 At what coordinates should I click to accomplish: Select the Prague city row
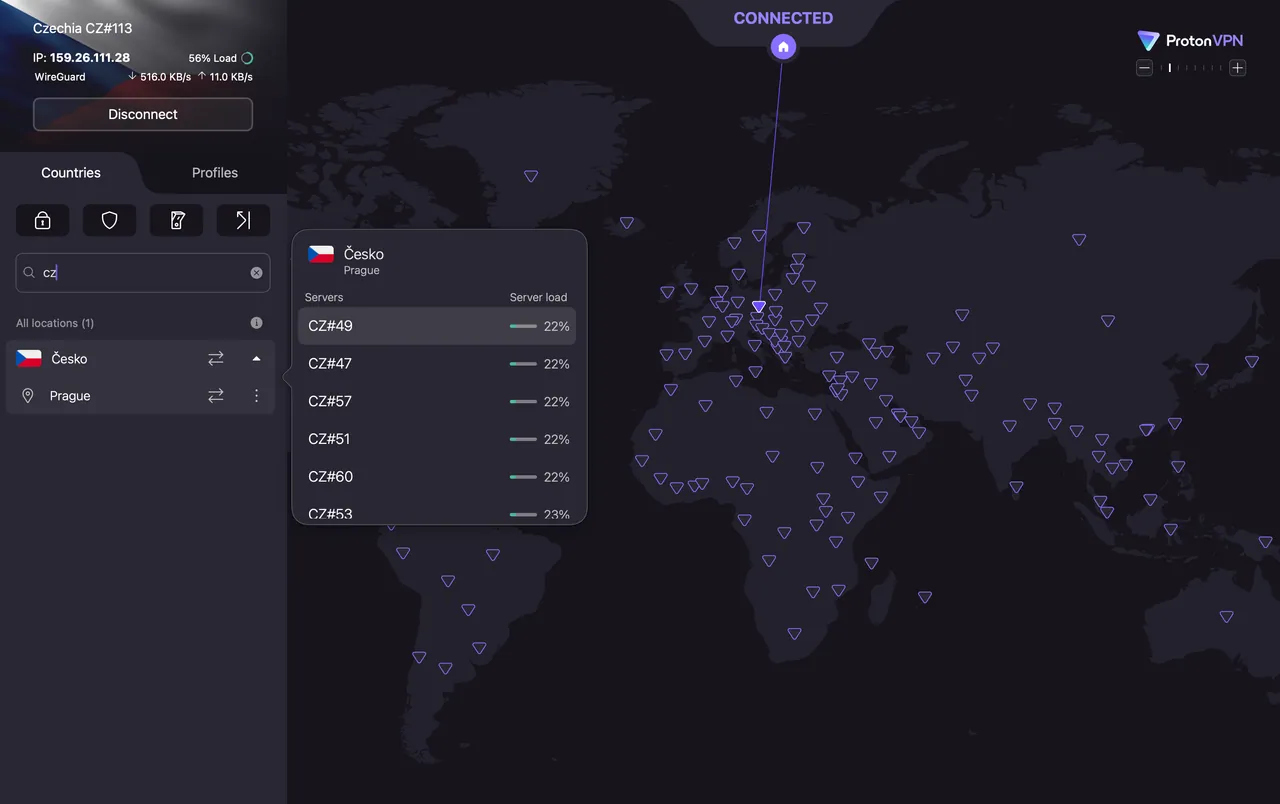pos(140,396)
